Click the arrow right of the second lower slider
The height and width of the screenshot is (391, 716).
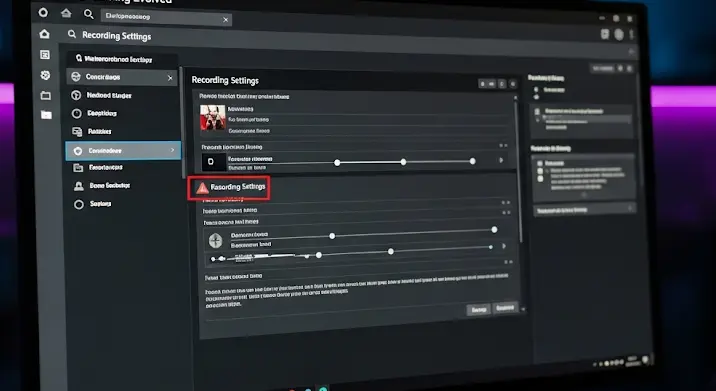point(504,246)
